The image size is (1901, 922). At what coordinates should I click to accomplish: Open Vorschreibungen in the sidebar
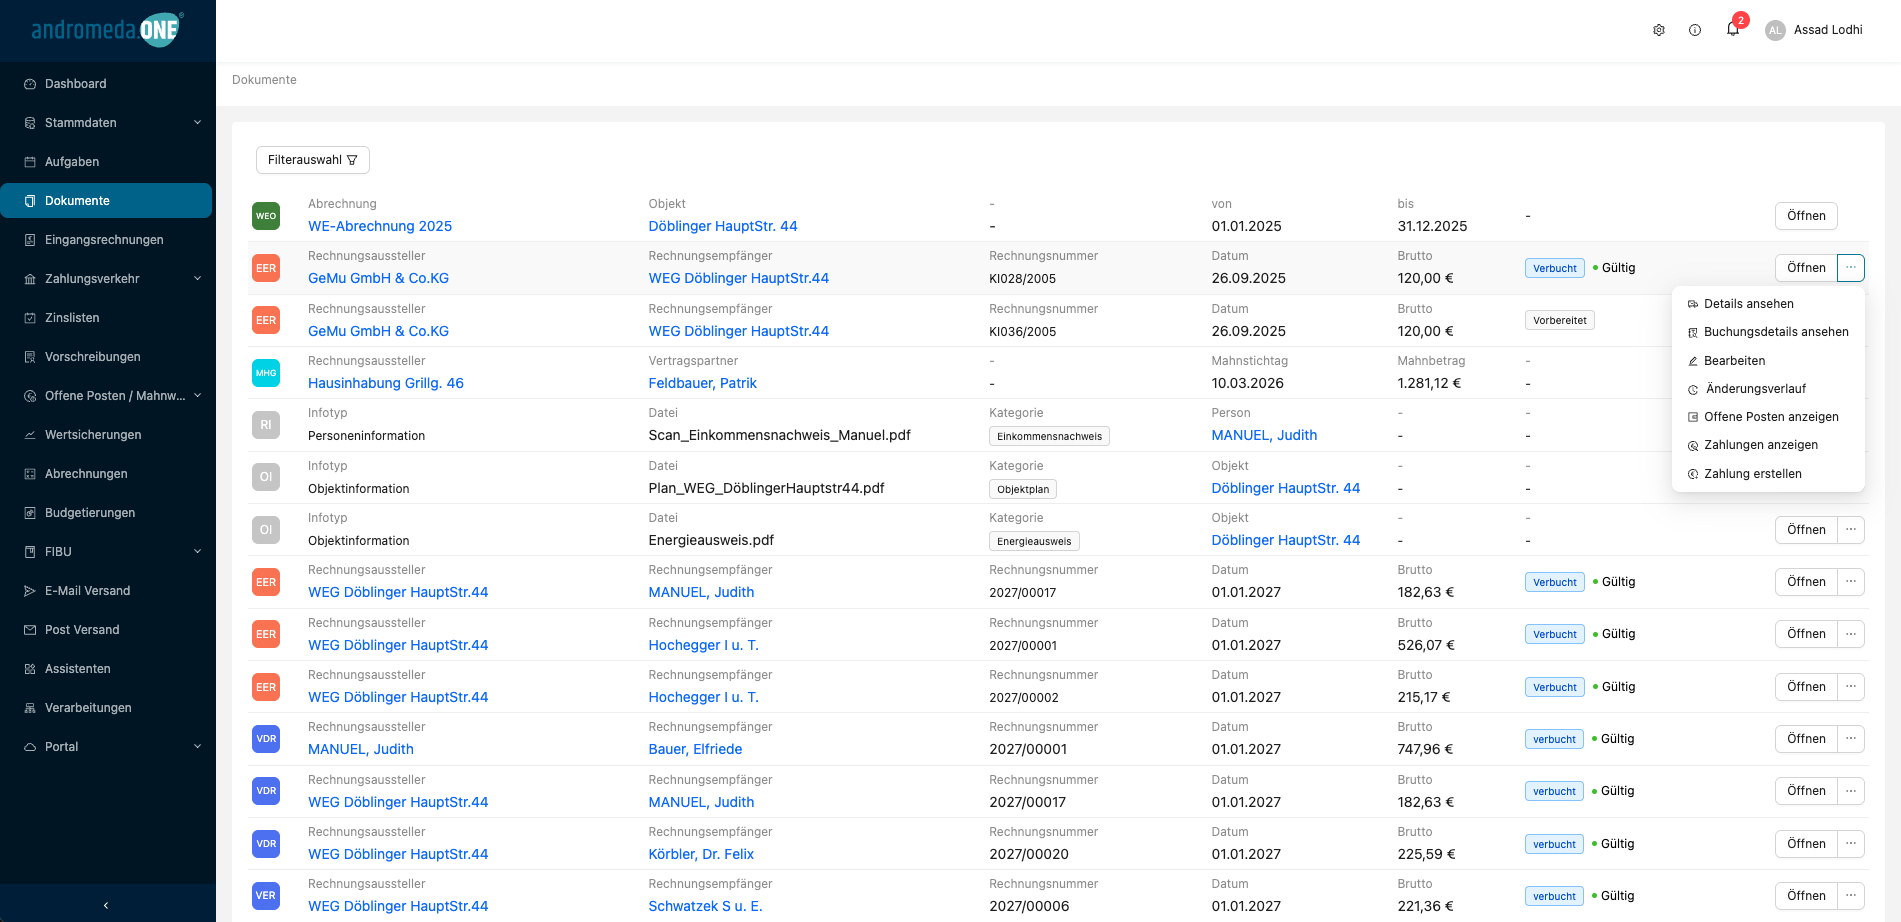106,357
